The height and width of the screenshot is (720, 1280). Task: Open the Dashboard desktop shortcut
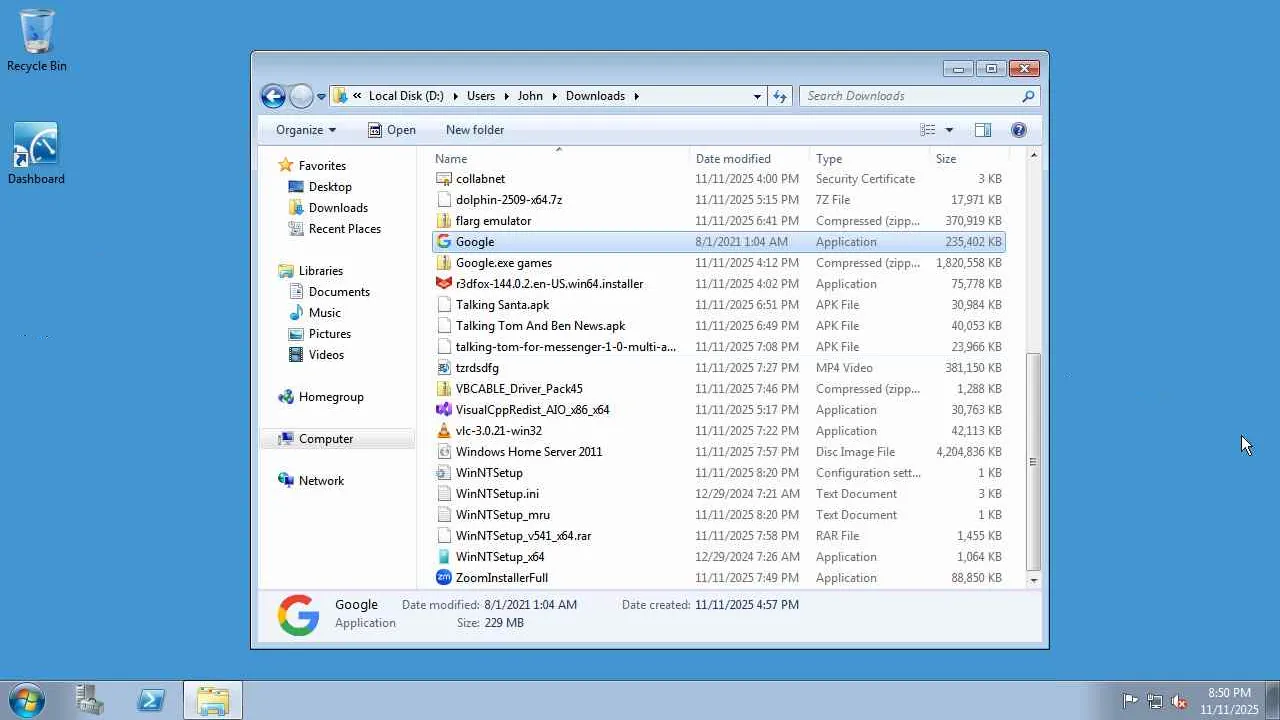[36, 154]
